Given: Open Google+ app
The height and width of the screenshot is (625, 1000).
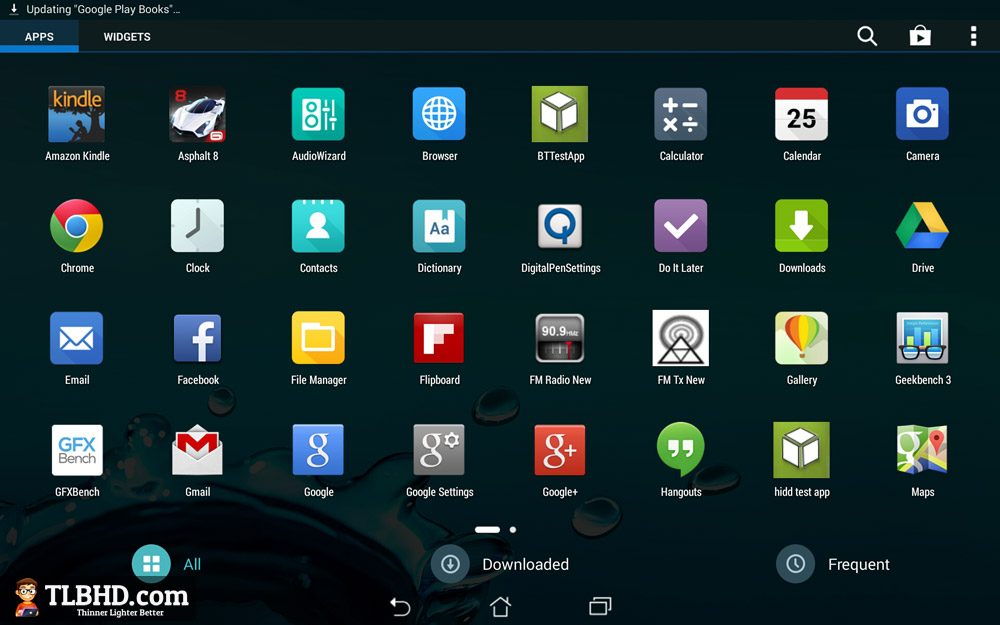Looking at the screenshot, I should point(560,450).
